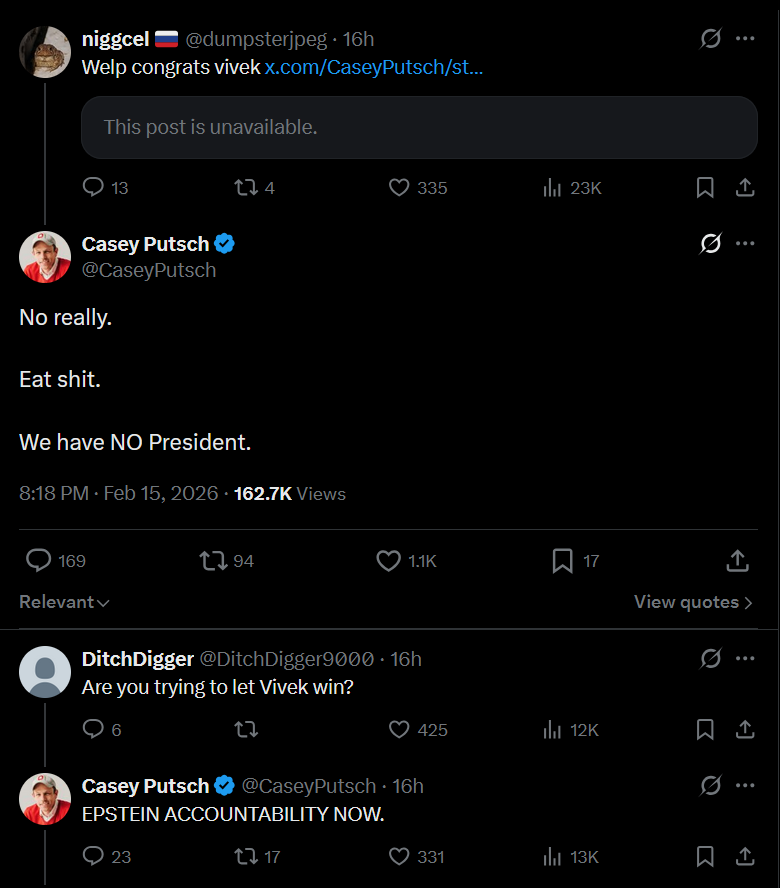
Task: Reply to DitchDigger's comment
Action: coord(93,730)
